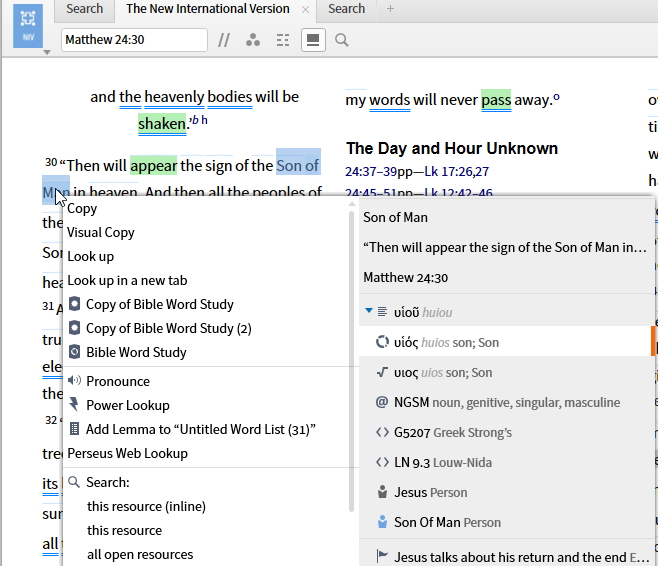Image resolution: width=658 pixels, height=566 pixels.
Task: Switch to the first Search tab
Action: tap(84, 9)
